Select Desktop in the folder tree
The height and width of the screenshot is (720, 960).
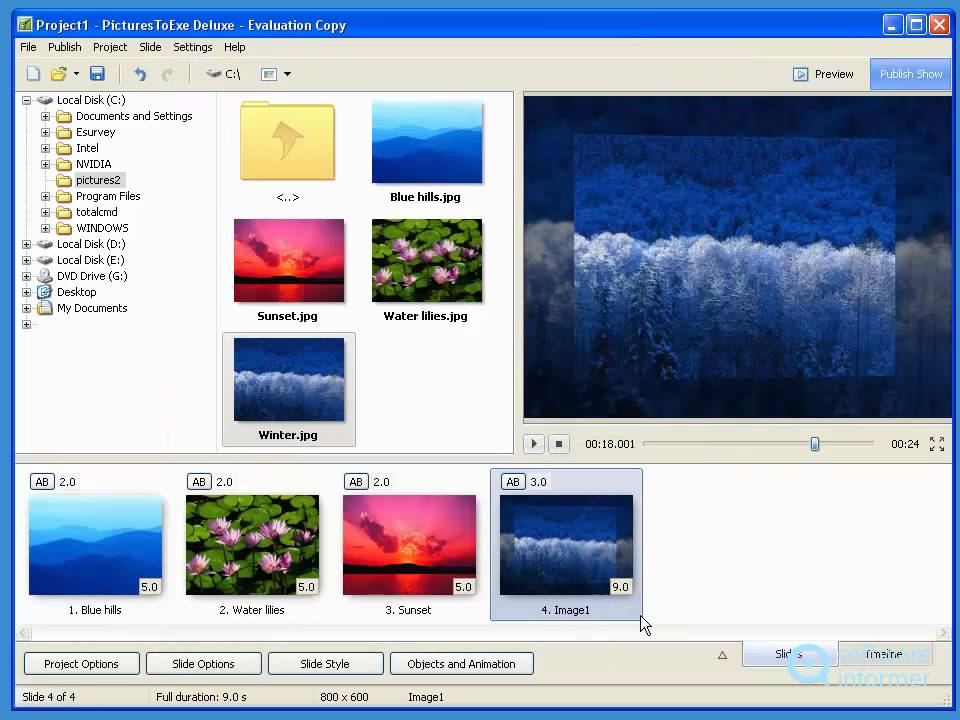pos(77,292)
